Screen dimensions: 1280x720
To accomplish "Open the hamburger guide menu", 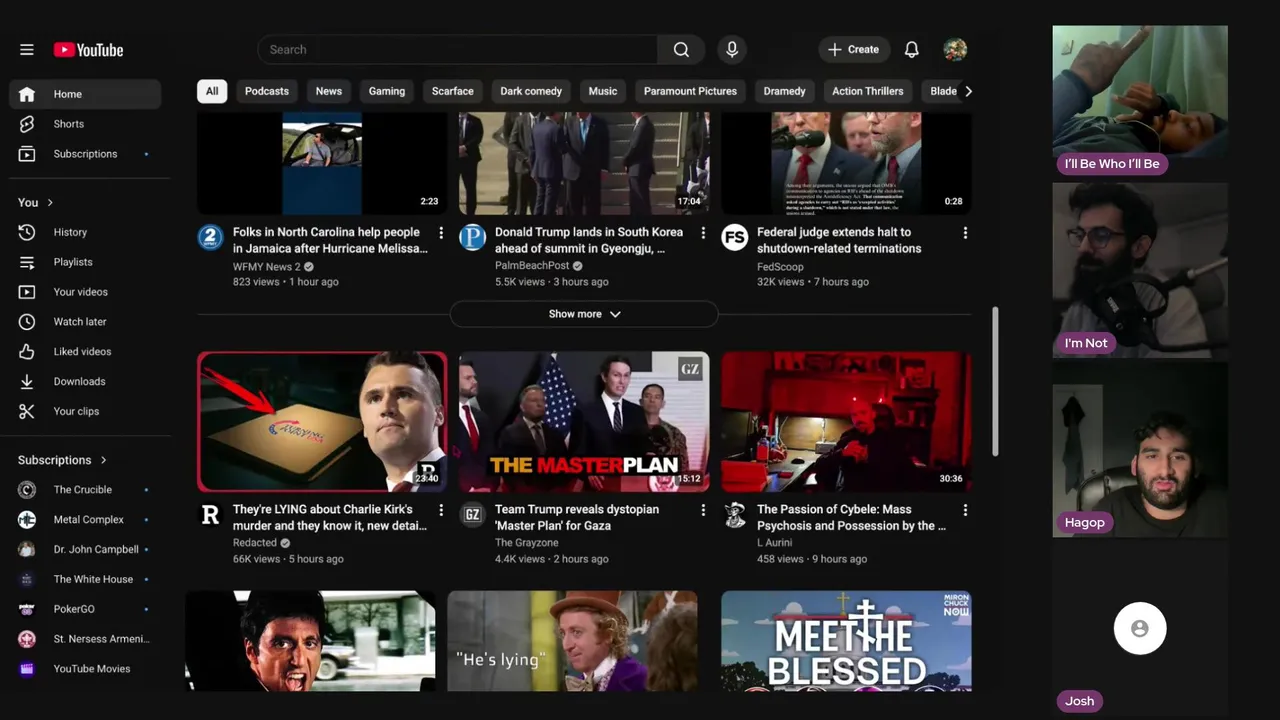I will point(27,50).
